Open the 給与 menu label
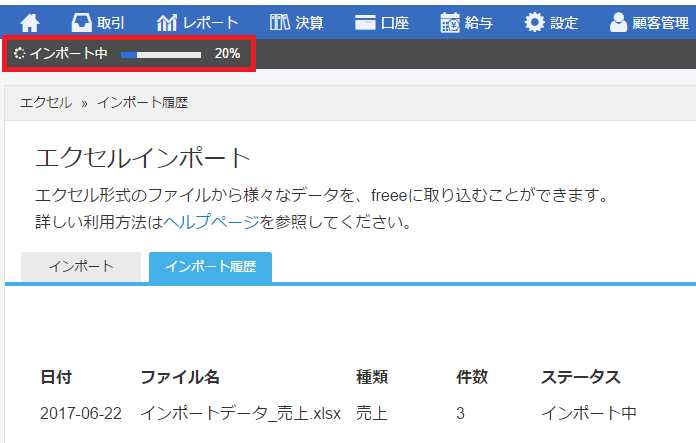Image resolution: width=696 pixels, height=443 pixels. (479, 23)
